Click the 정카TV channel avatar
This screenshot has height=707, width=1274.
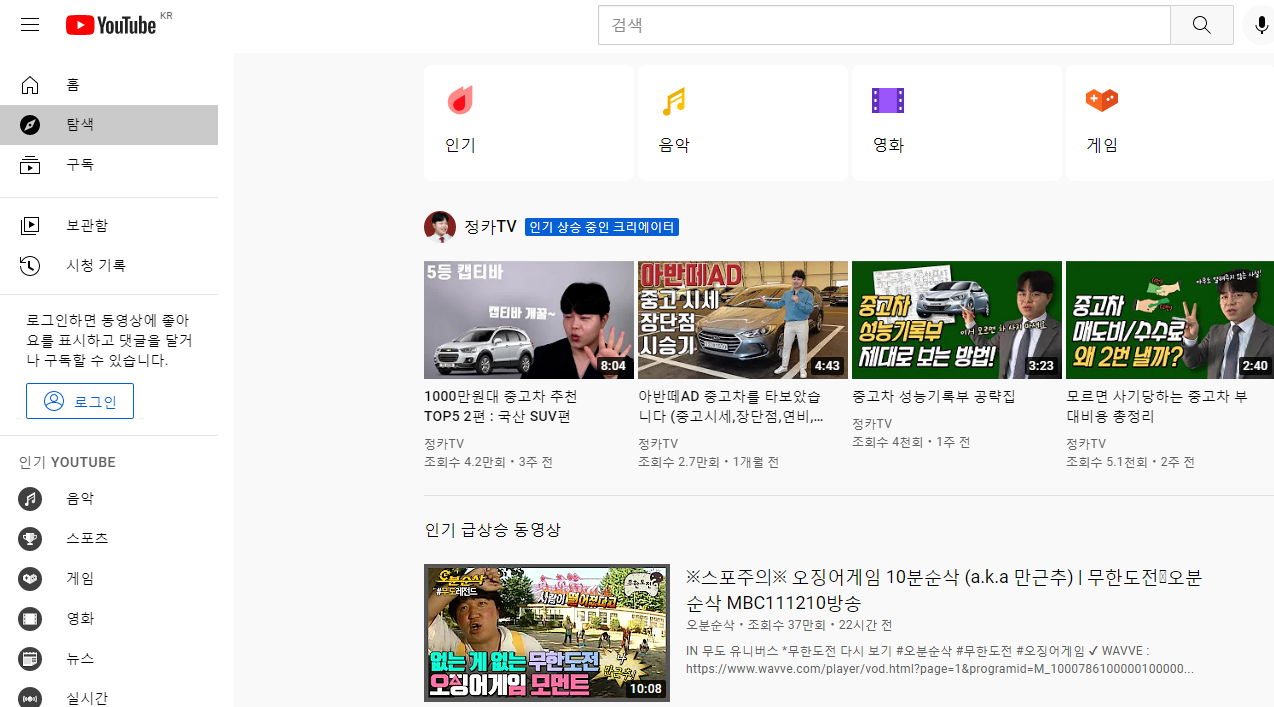[x=440, y=227]
